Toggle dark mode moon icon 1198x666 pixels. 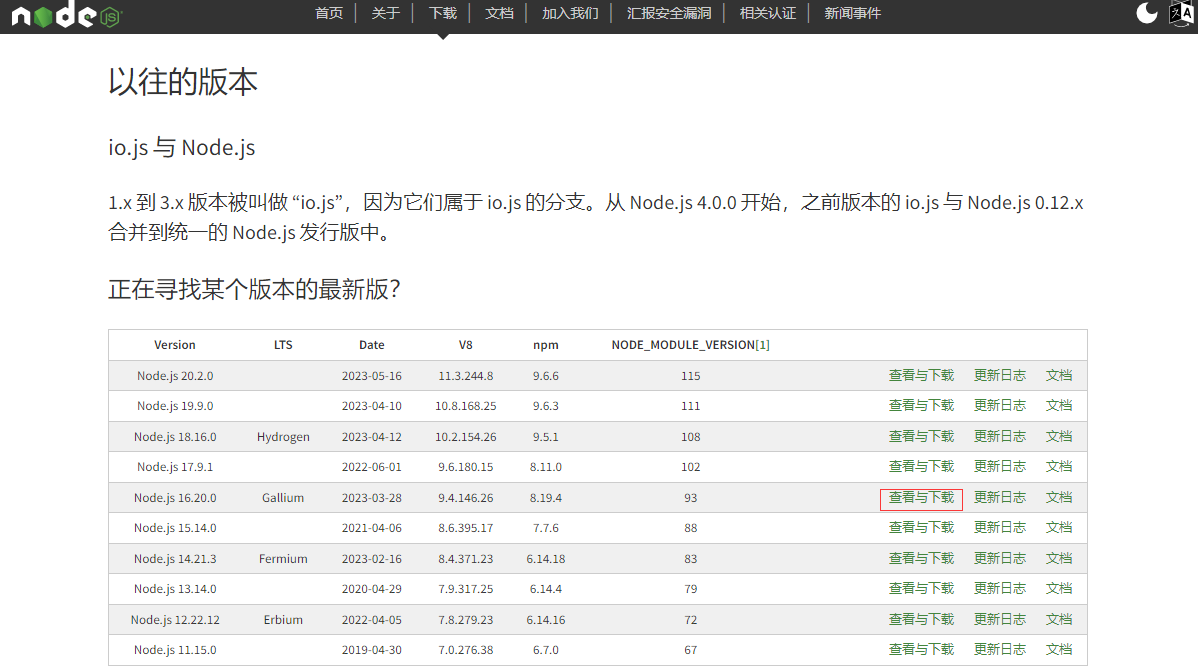[1146, 13]
